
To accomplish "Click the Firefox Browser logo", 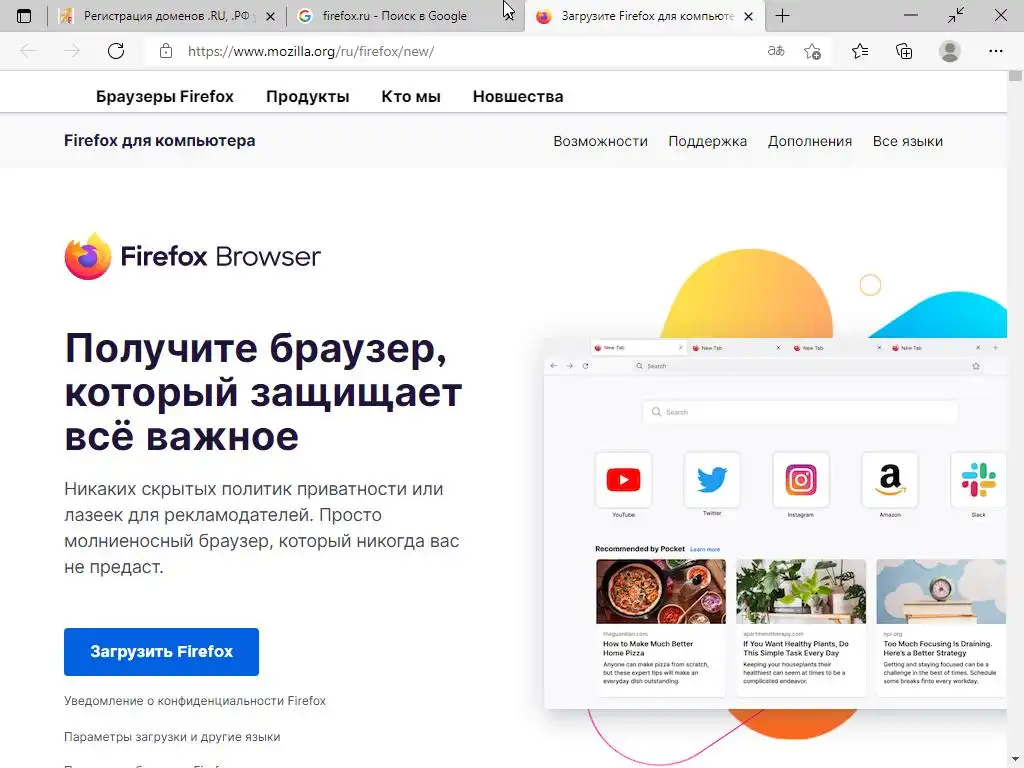I will pos(193,256).
